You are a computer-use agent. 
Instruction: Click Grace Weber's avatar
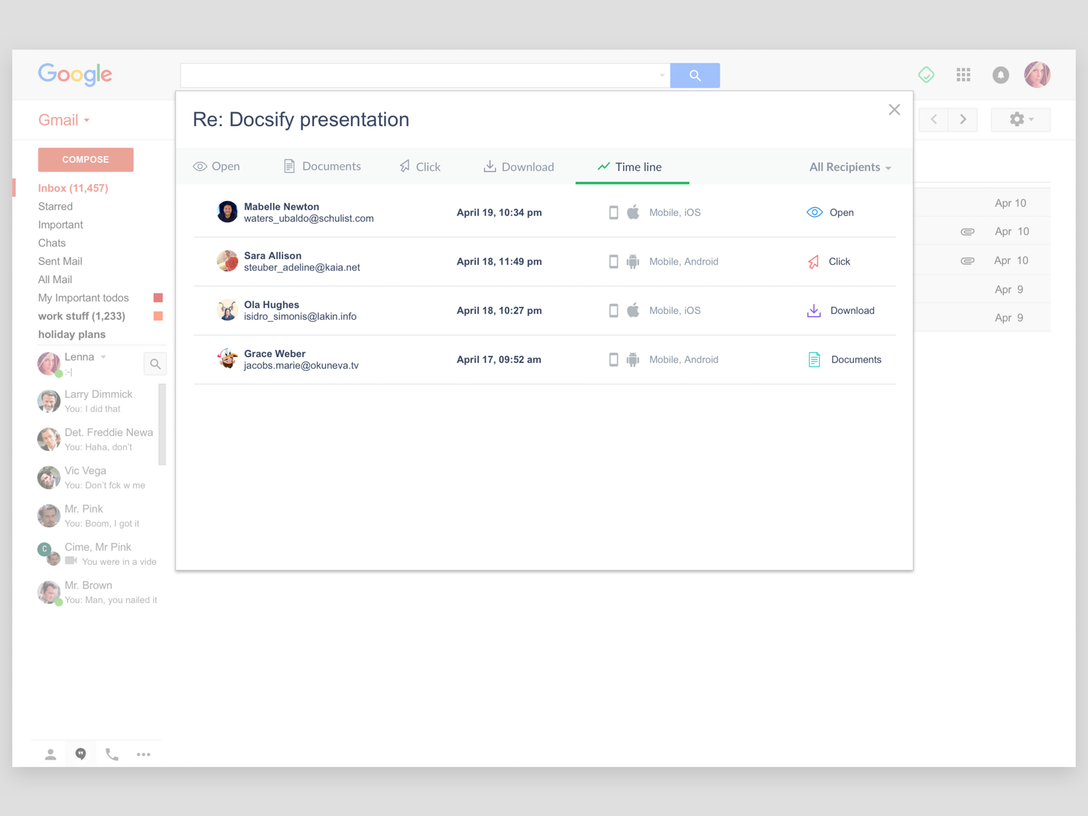tap(227, 359)
